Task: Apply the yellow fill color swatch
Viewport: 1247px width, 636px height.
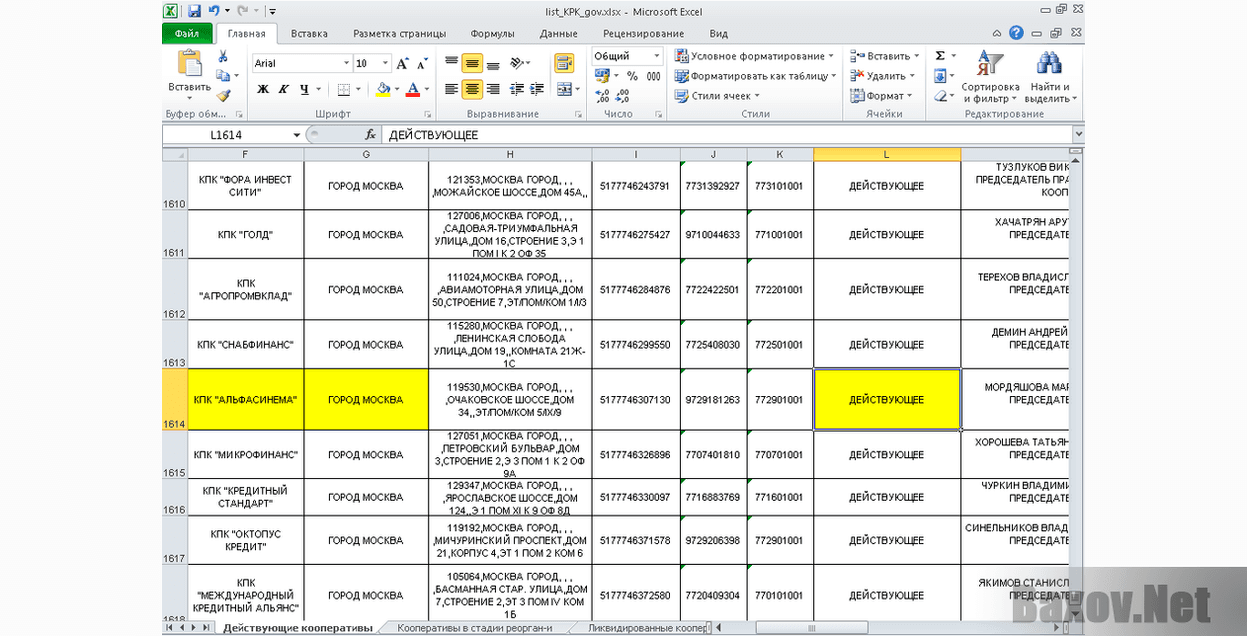Action: pyautogui.click(x=383, y=89)
